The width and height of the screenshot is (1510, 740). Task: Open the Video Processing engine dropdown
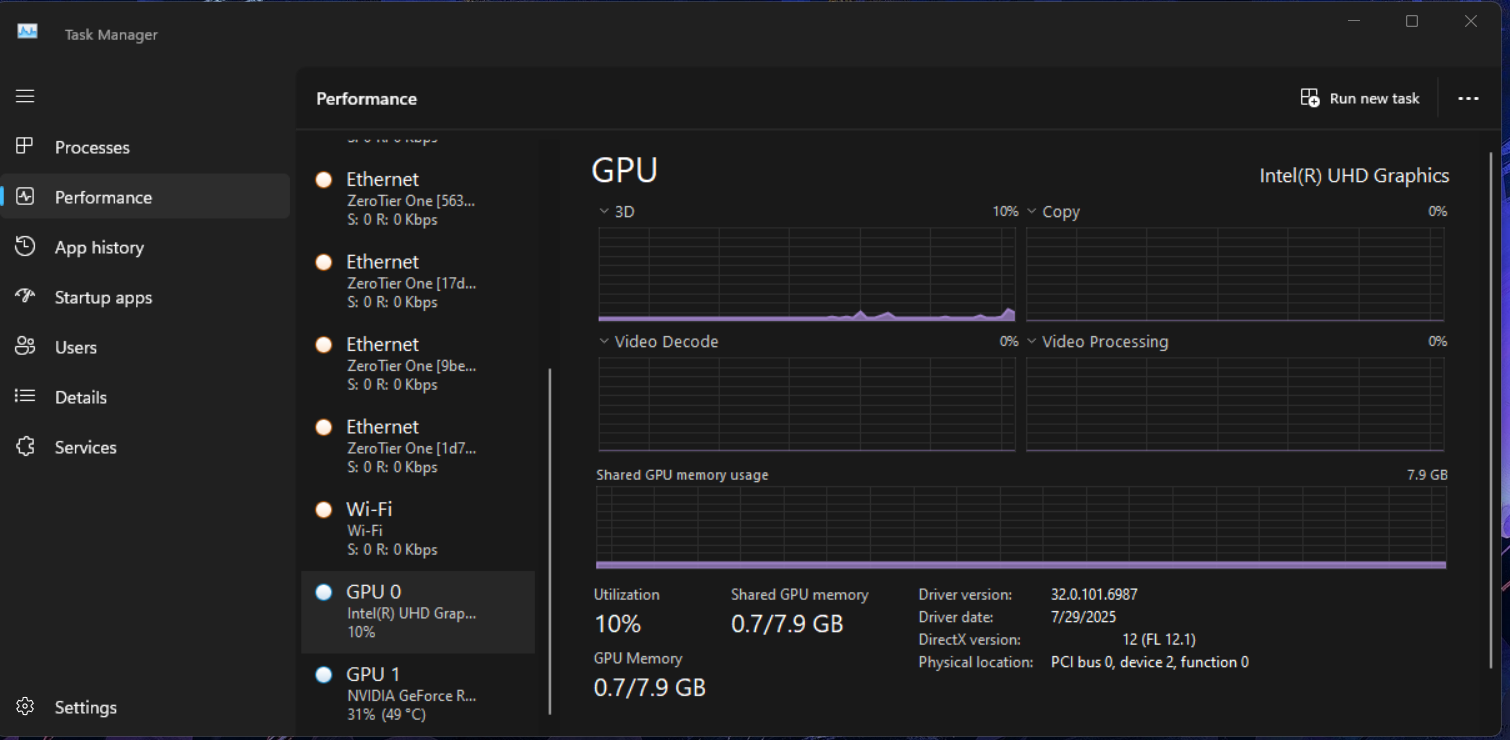tap(1097, 342)
